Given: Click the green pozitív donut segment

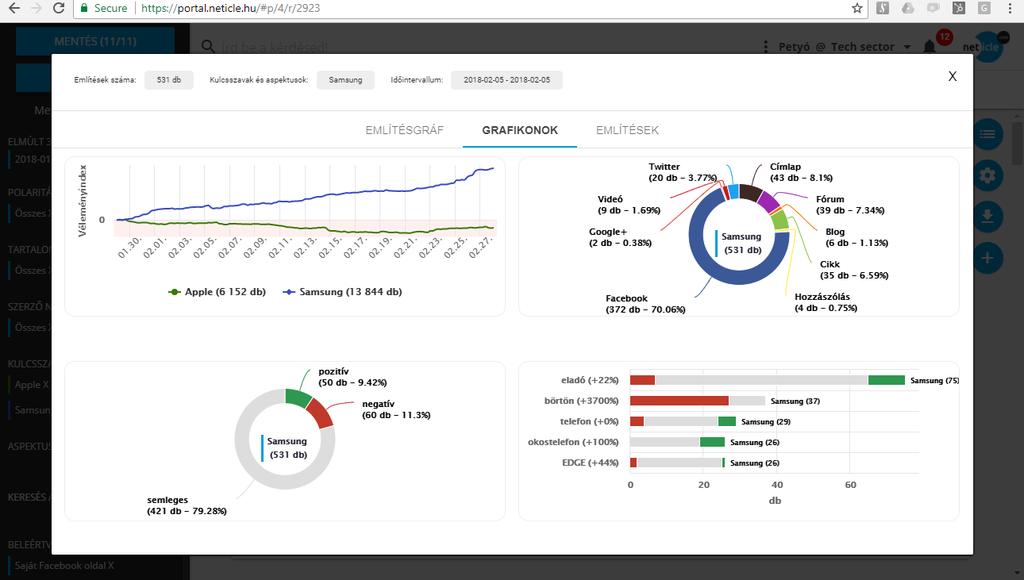Looking at the screenshot, I should (x=298, y=398).
